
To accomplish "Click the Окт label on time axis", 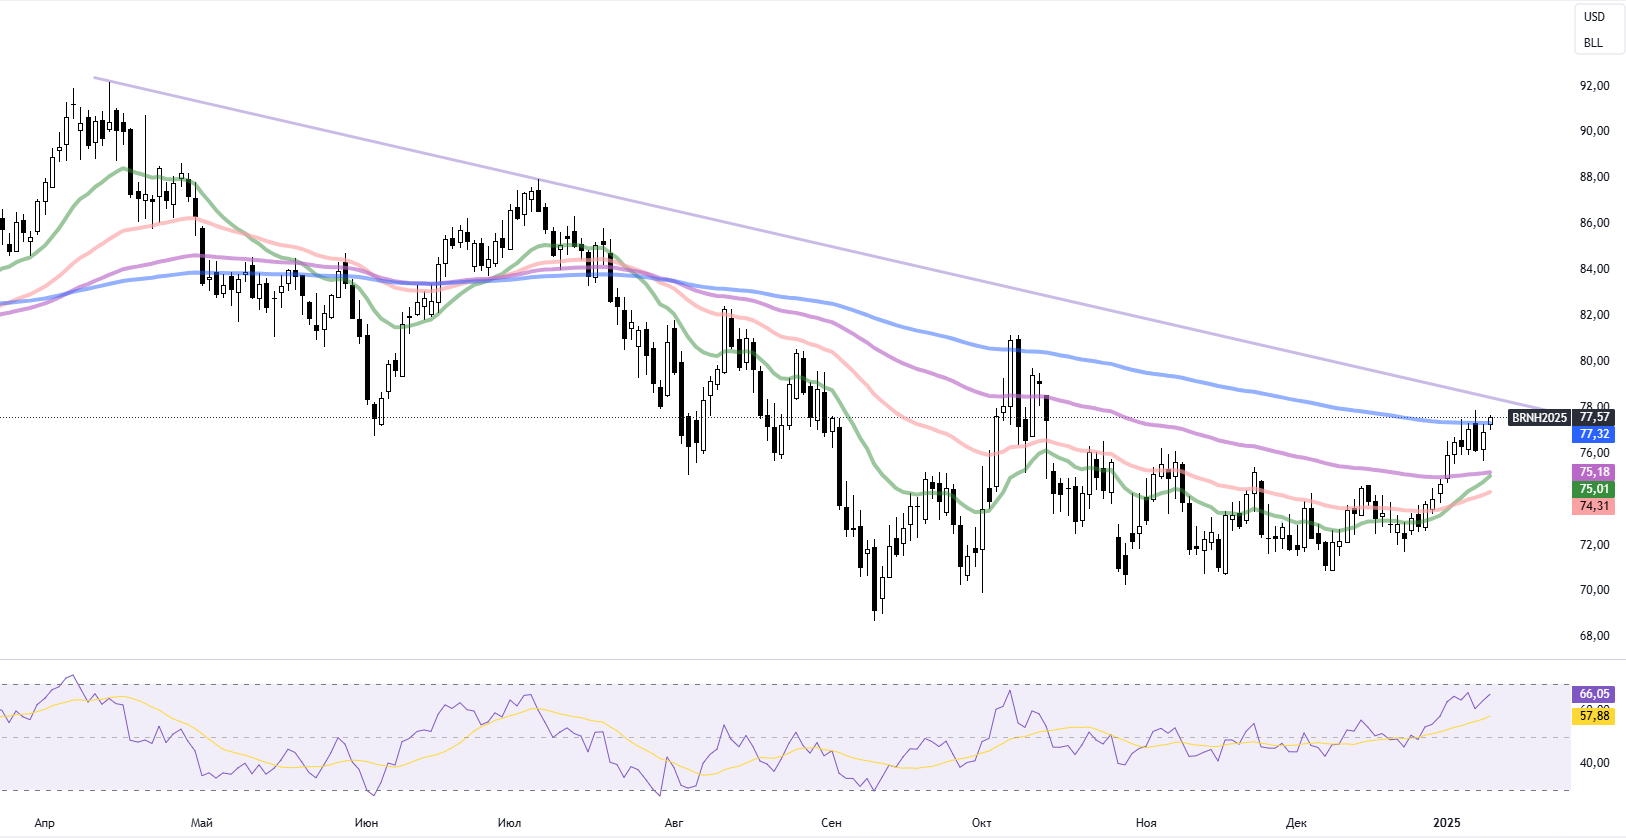I will point(982,823).
